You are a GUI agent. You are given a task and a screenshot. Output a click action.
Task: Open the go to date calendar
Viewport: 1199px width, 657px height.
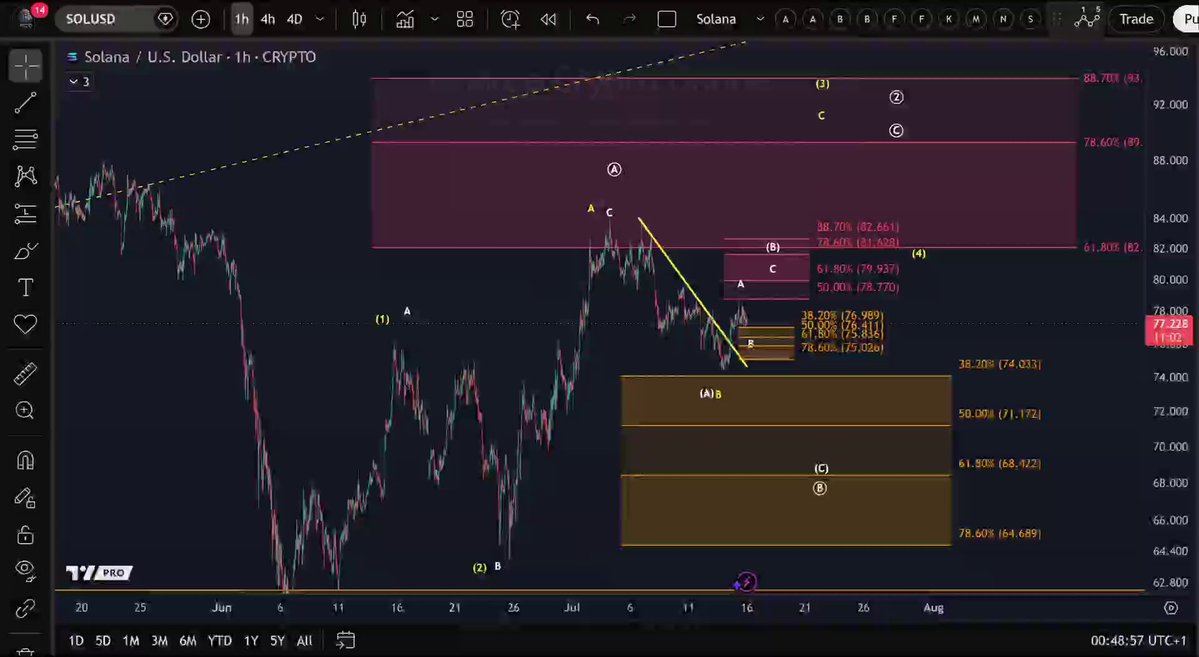point(345,639)
